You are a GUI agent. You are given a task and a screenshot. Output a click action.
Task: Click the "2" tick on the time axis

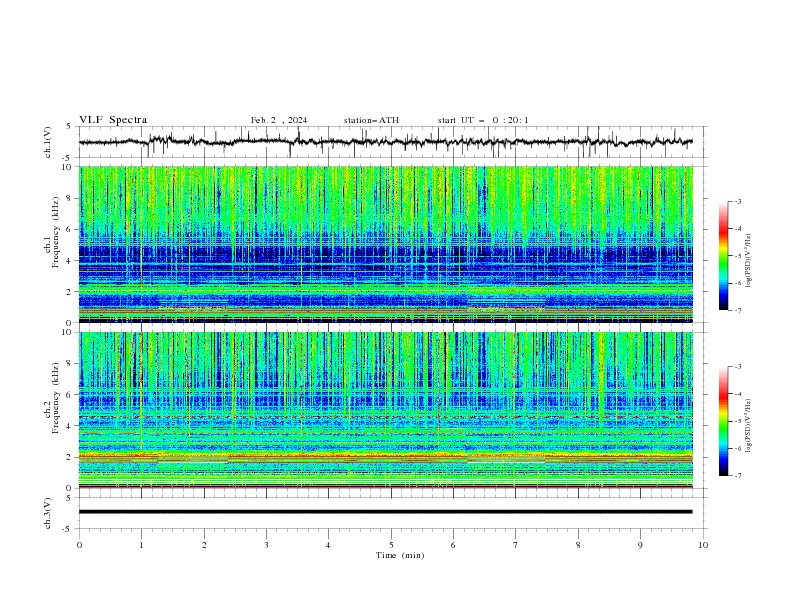click(x=204, y=545)
